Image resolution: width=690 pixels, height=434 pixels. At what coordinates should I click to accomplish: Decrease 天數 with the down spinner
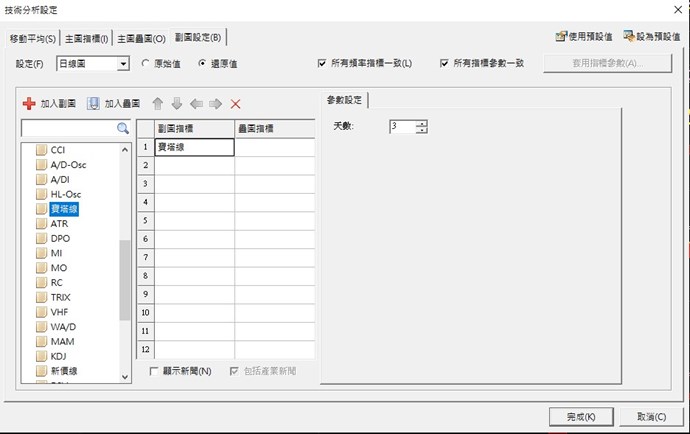[422, 130]
